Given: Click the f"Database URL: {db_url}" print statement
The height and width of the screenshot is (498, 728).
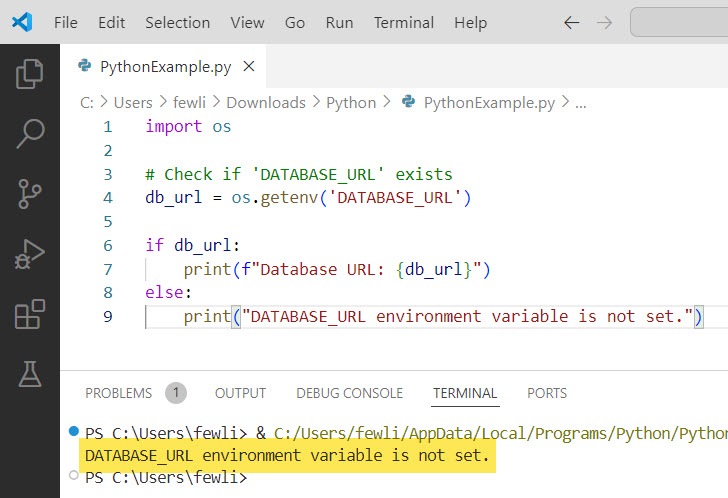Looking at the screenshot, I should pyautogui.click(x=337, y=269).
